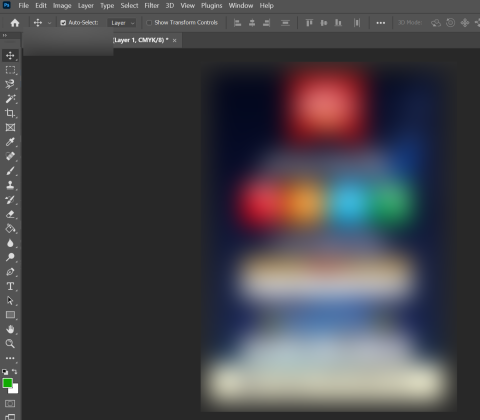Select the Pen tool
Screen dimensions: 480x420
pos(10,272)
